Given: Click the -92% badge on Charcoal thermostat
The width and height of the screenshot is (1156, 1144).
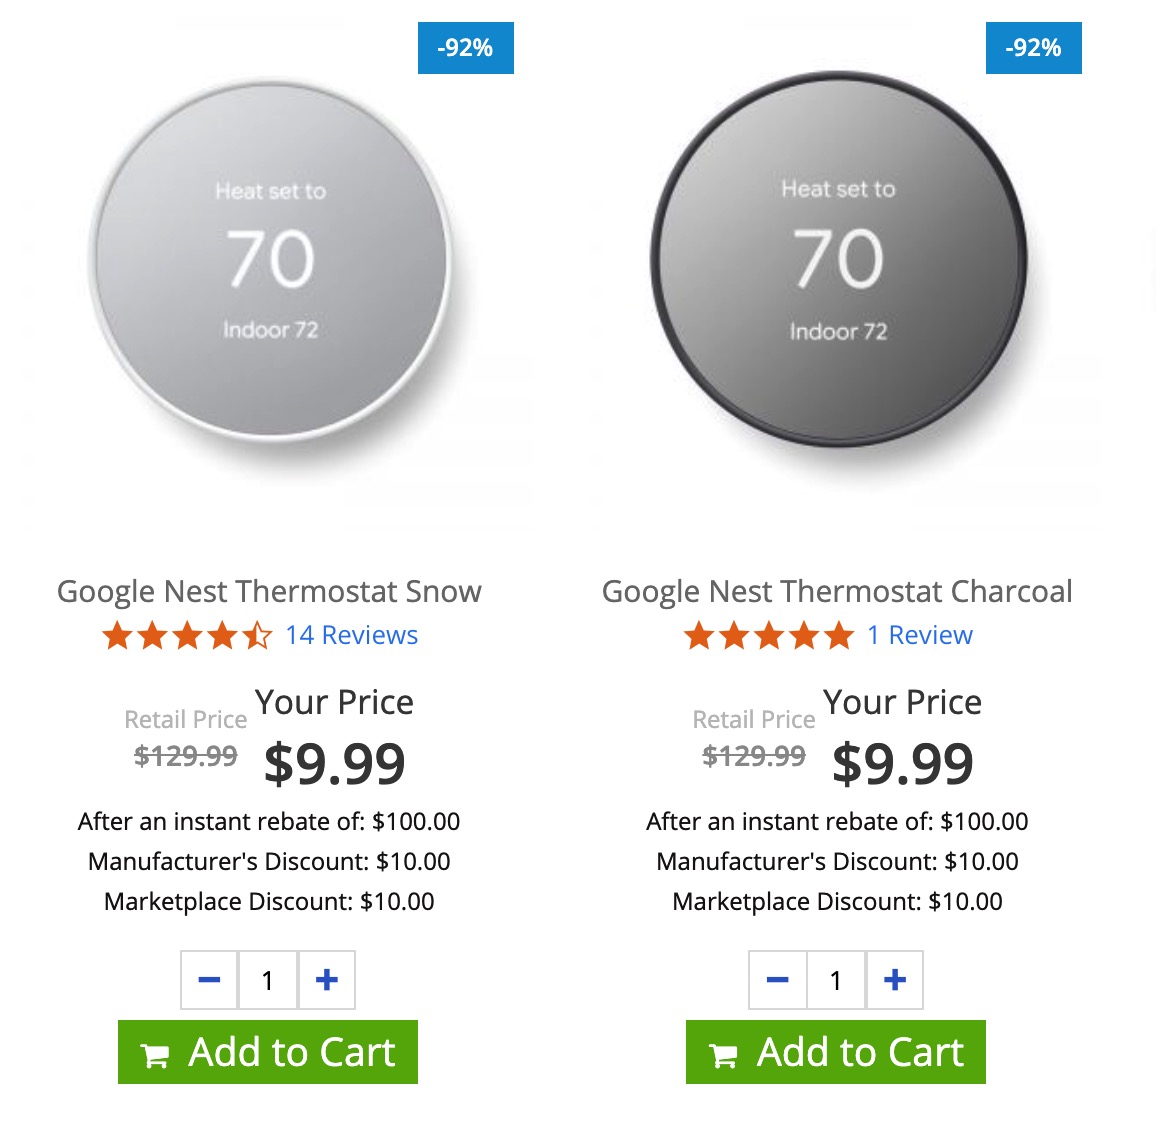Looking at the screenshot, I should coord(1033,48).
